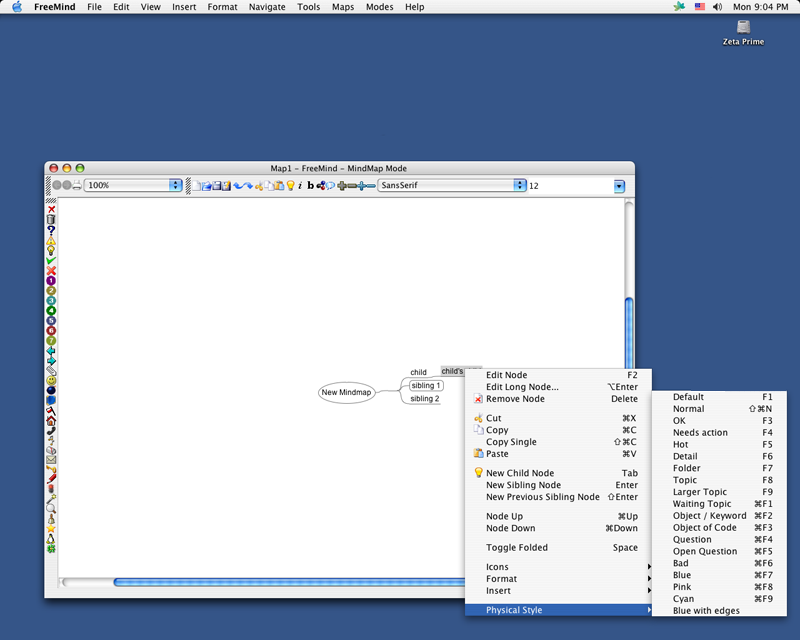Select Edit Long Node from the context menu
This screenshot has height=640, width=800.
(522, 387)
